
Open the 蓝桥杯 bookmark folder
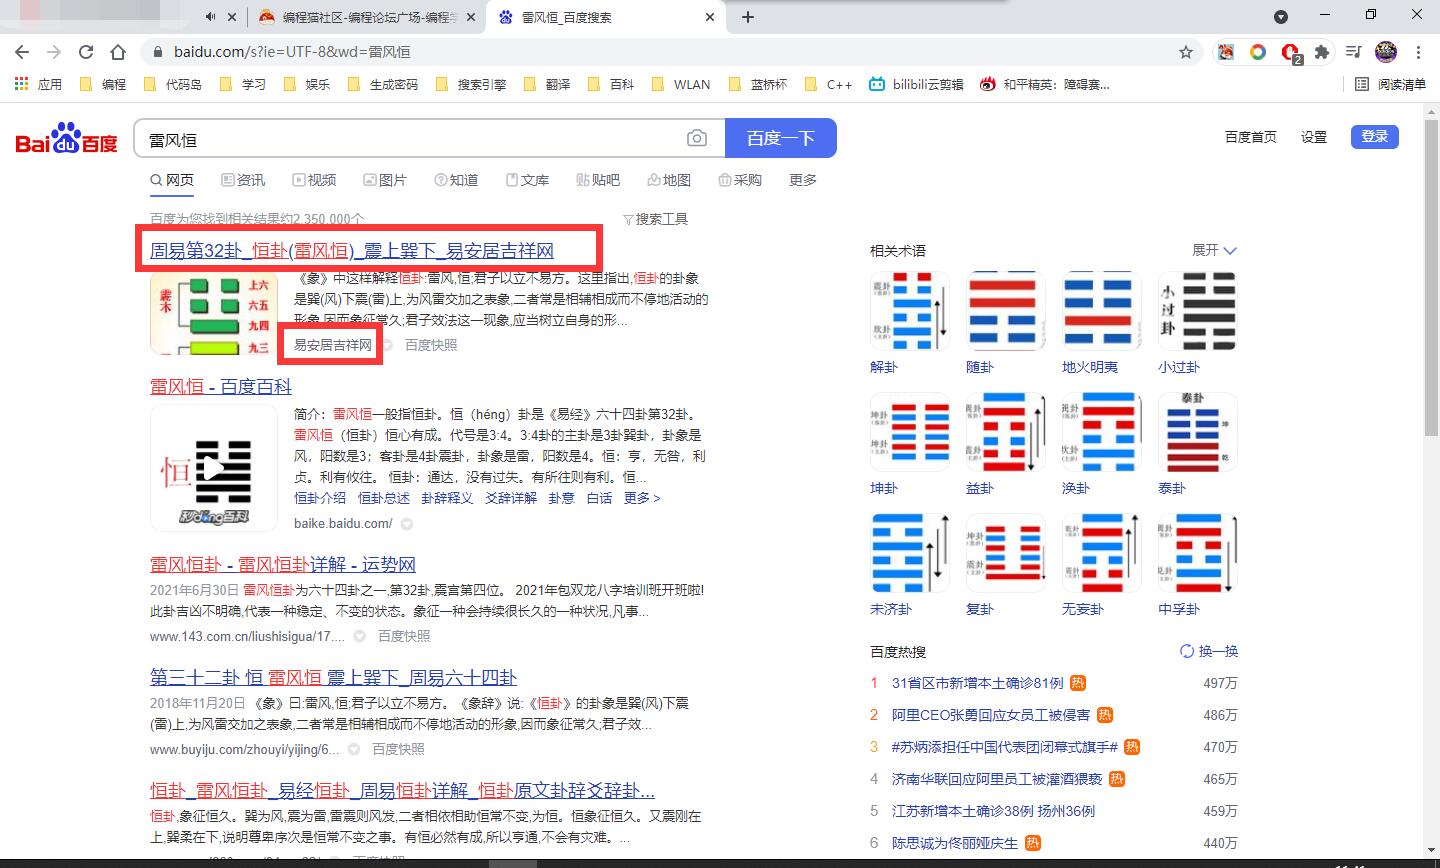758,84
